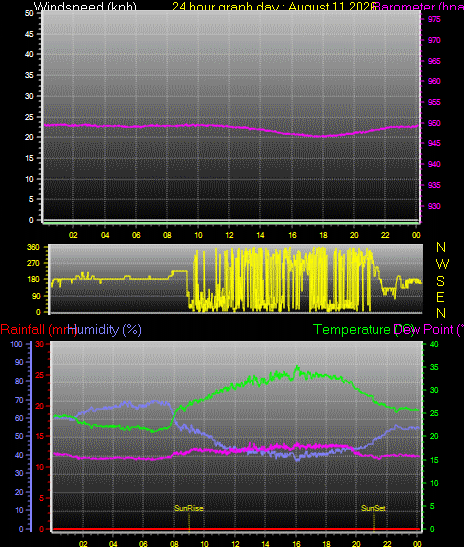Image resolution: width=464 pixels, height=547 pixels.
Task: Click the 35 windspeed axis value
Action: point(29,75)
